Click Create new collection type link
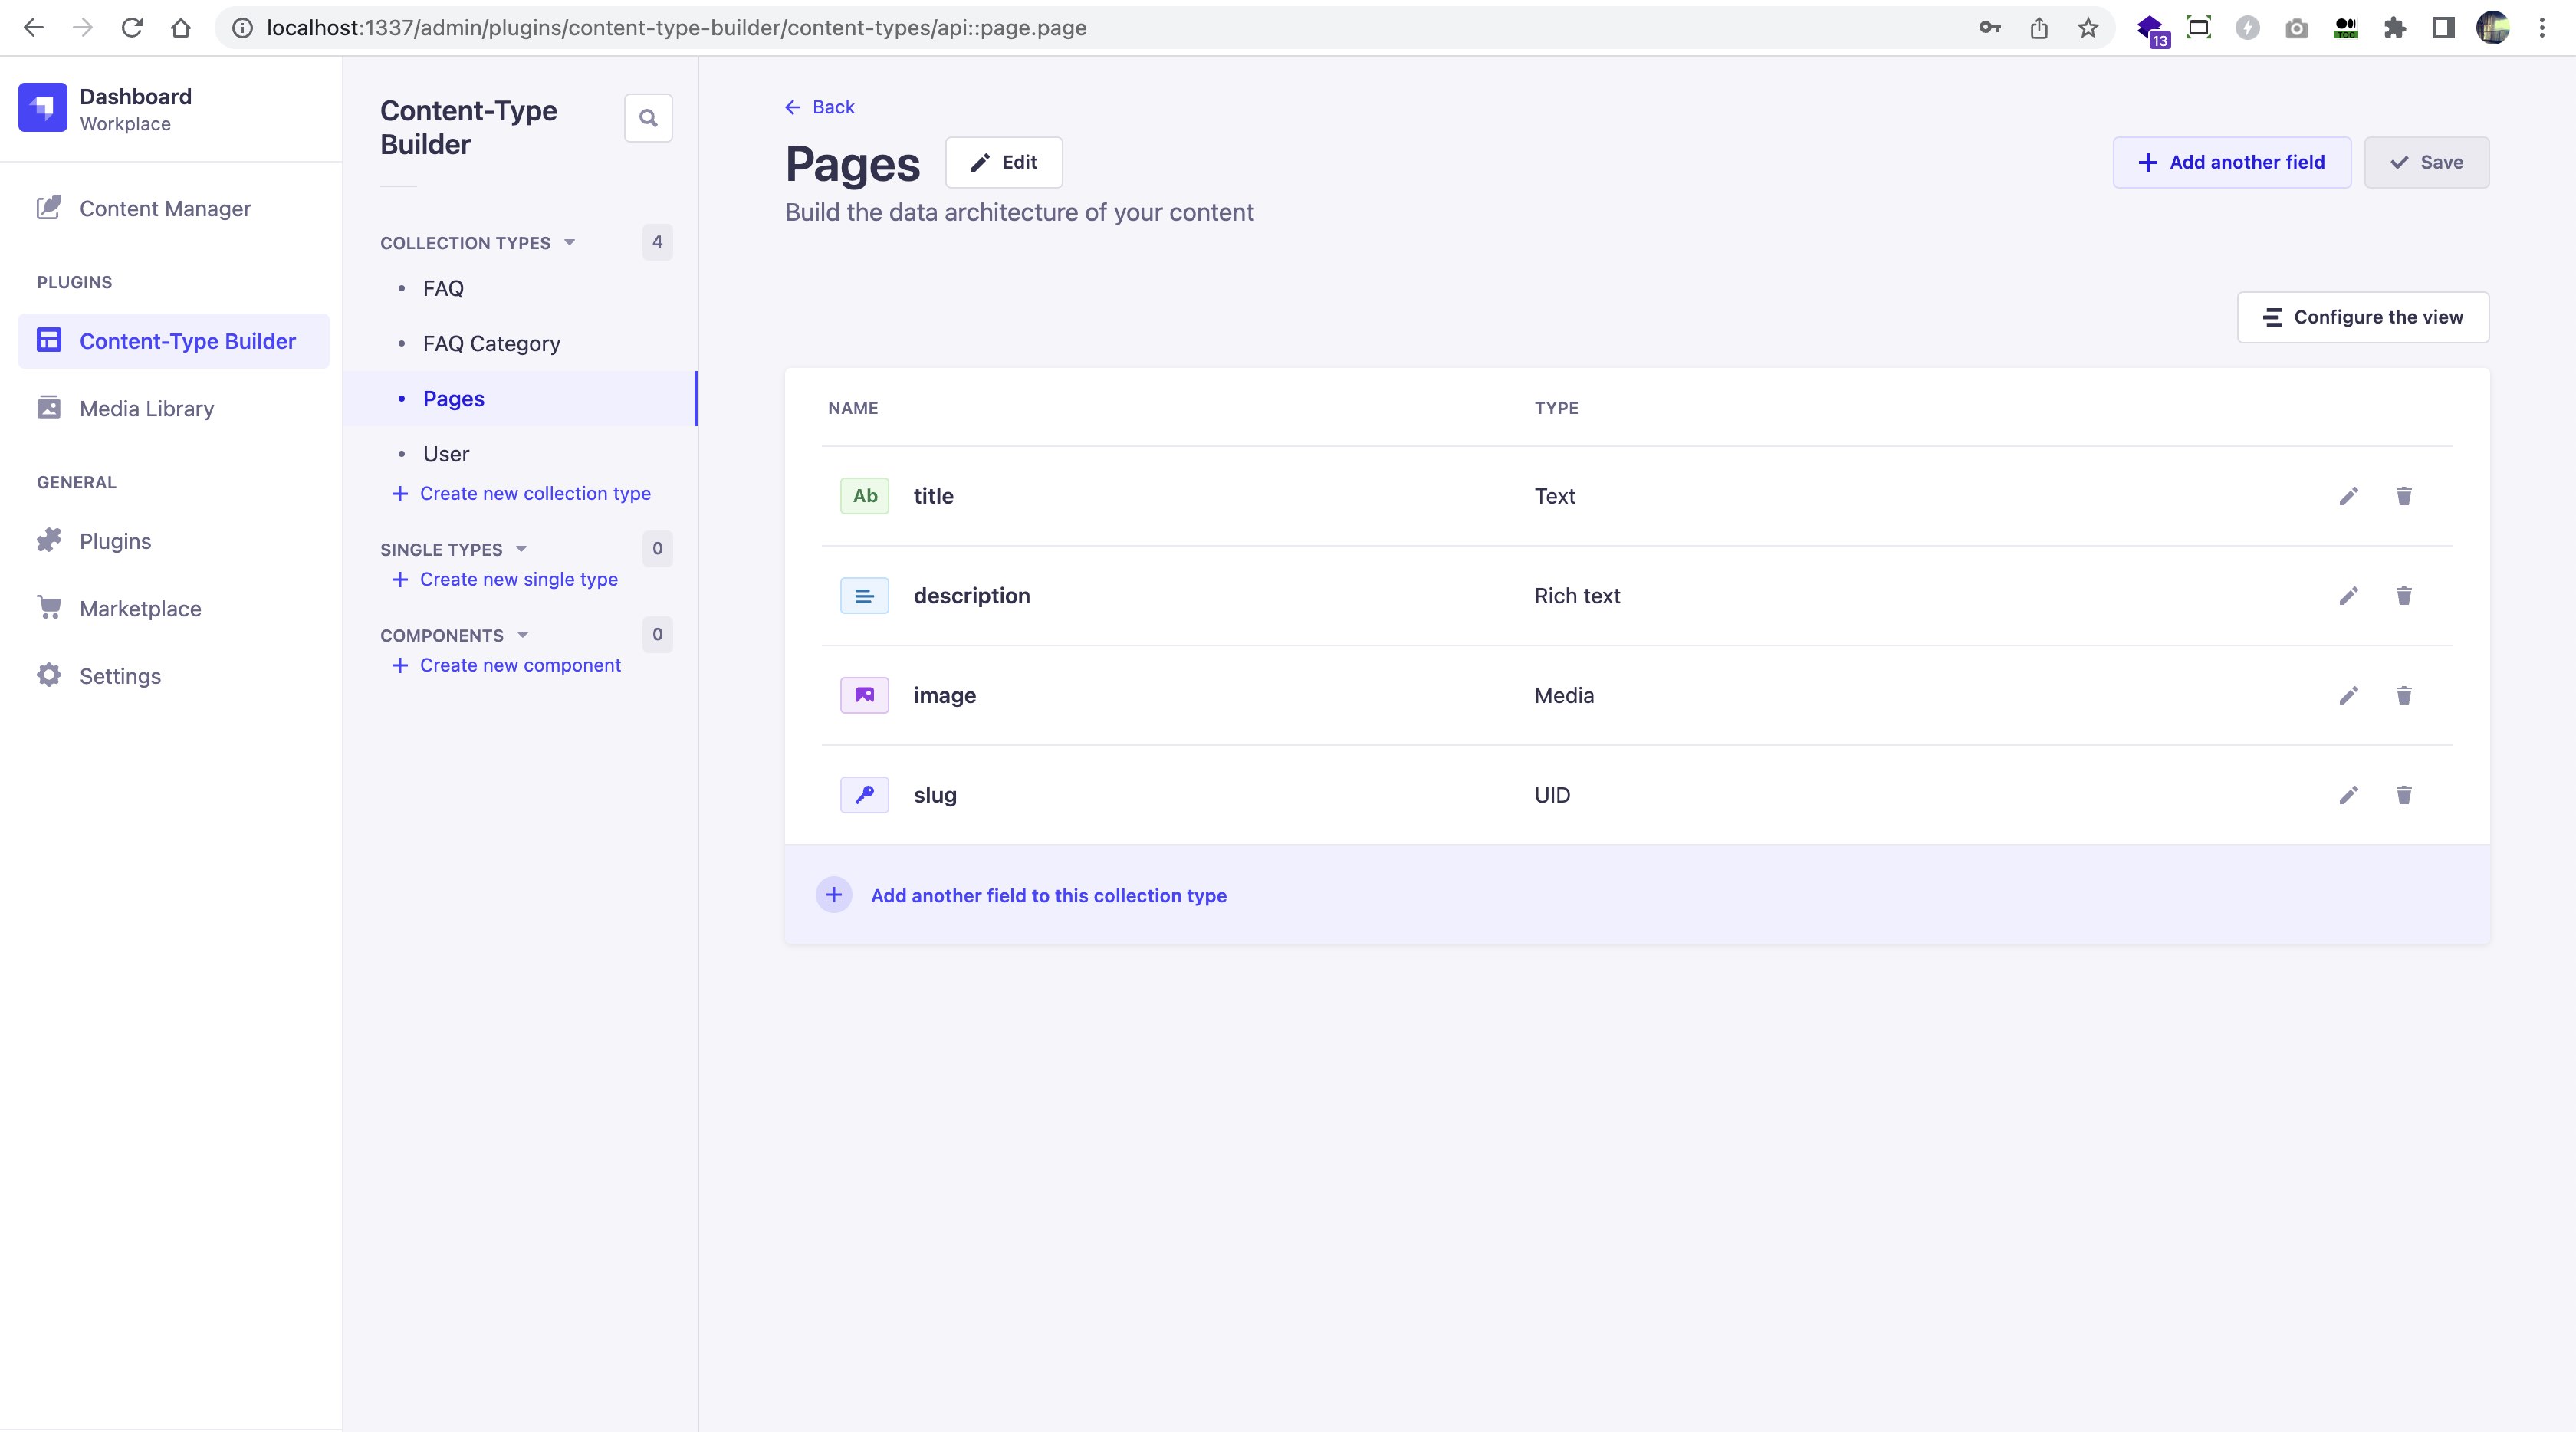This screenshot has height=1432, width=2576. click(535, 493)
